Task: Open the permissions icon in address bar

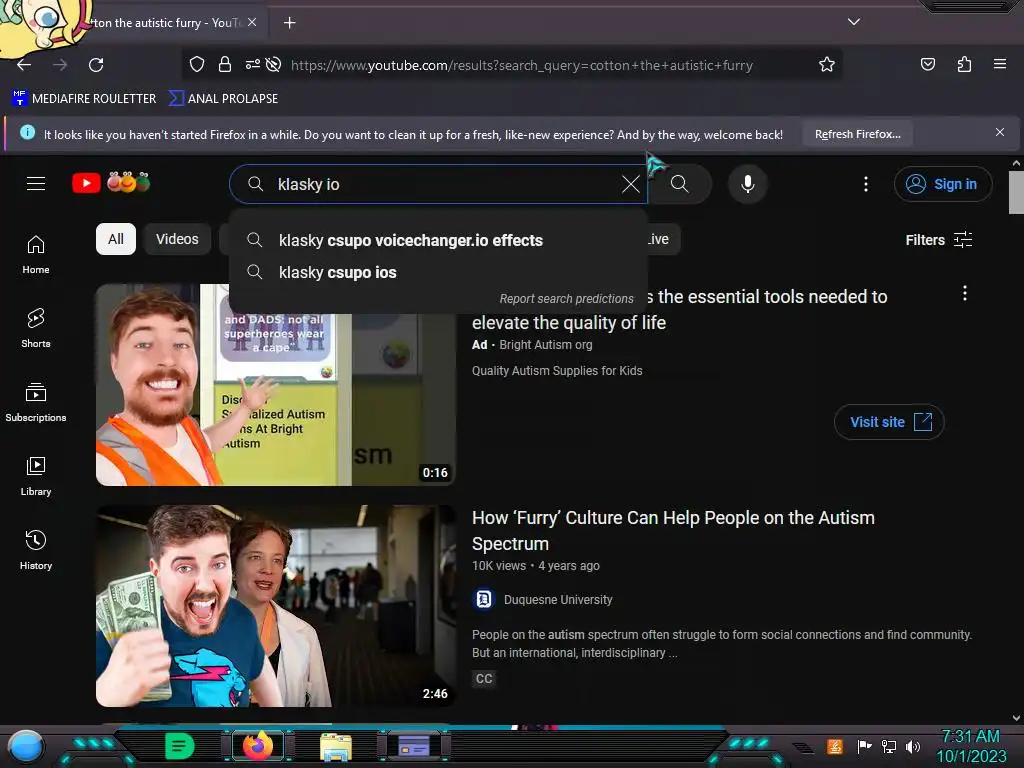Action: tap(252, 64)
